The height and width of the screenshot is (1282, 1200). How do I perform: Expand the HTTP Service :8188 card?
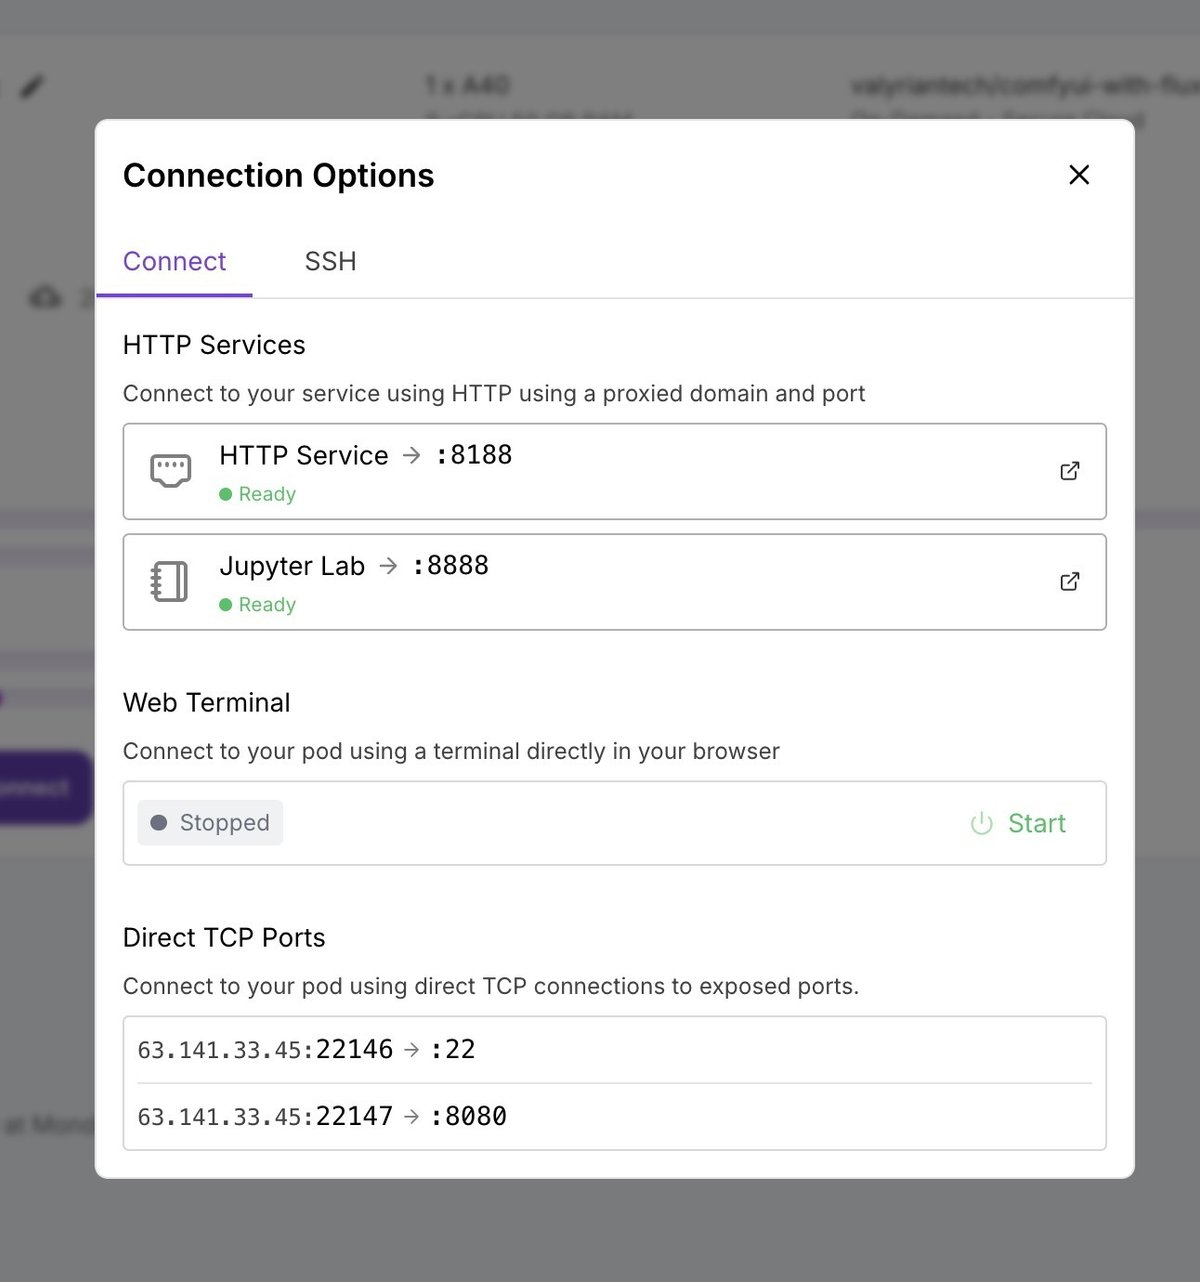pyautogui.click(x=614, y=471)
